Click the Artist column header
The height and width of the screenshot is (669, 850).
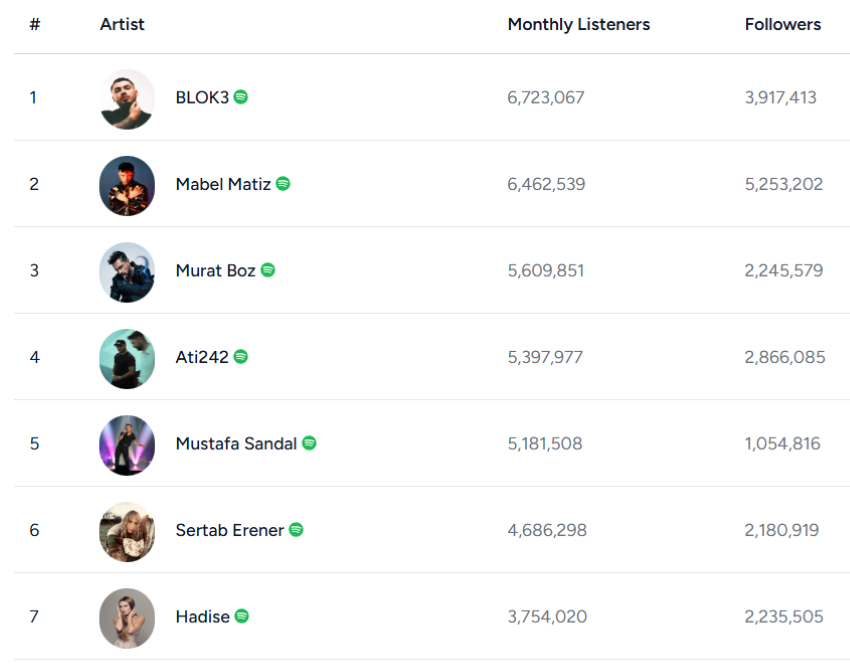[x=122, y=24]
